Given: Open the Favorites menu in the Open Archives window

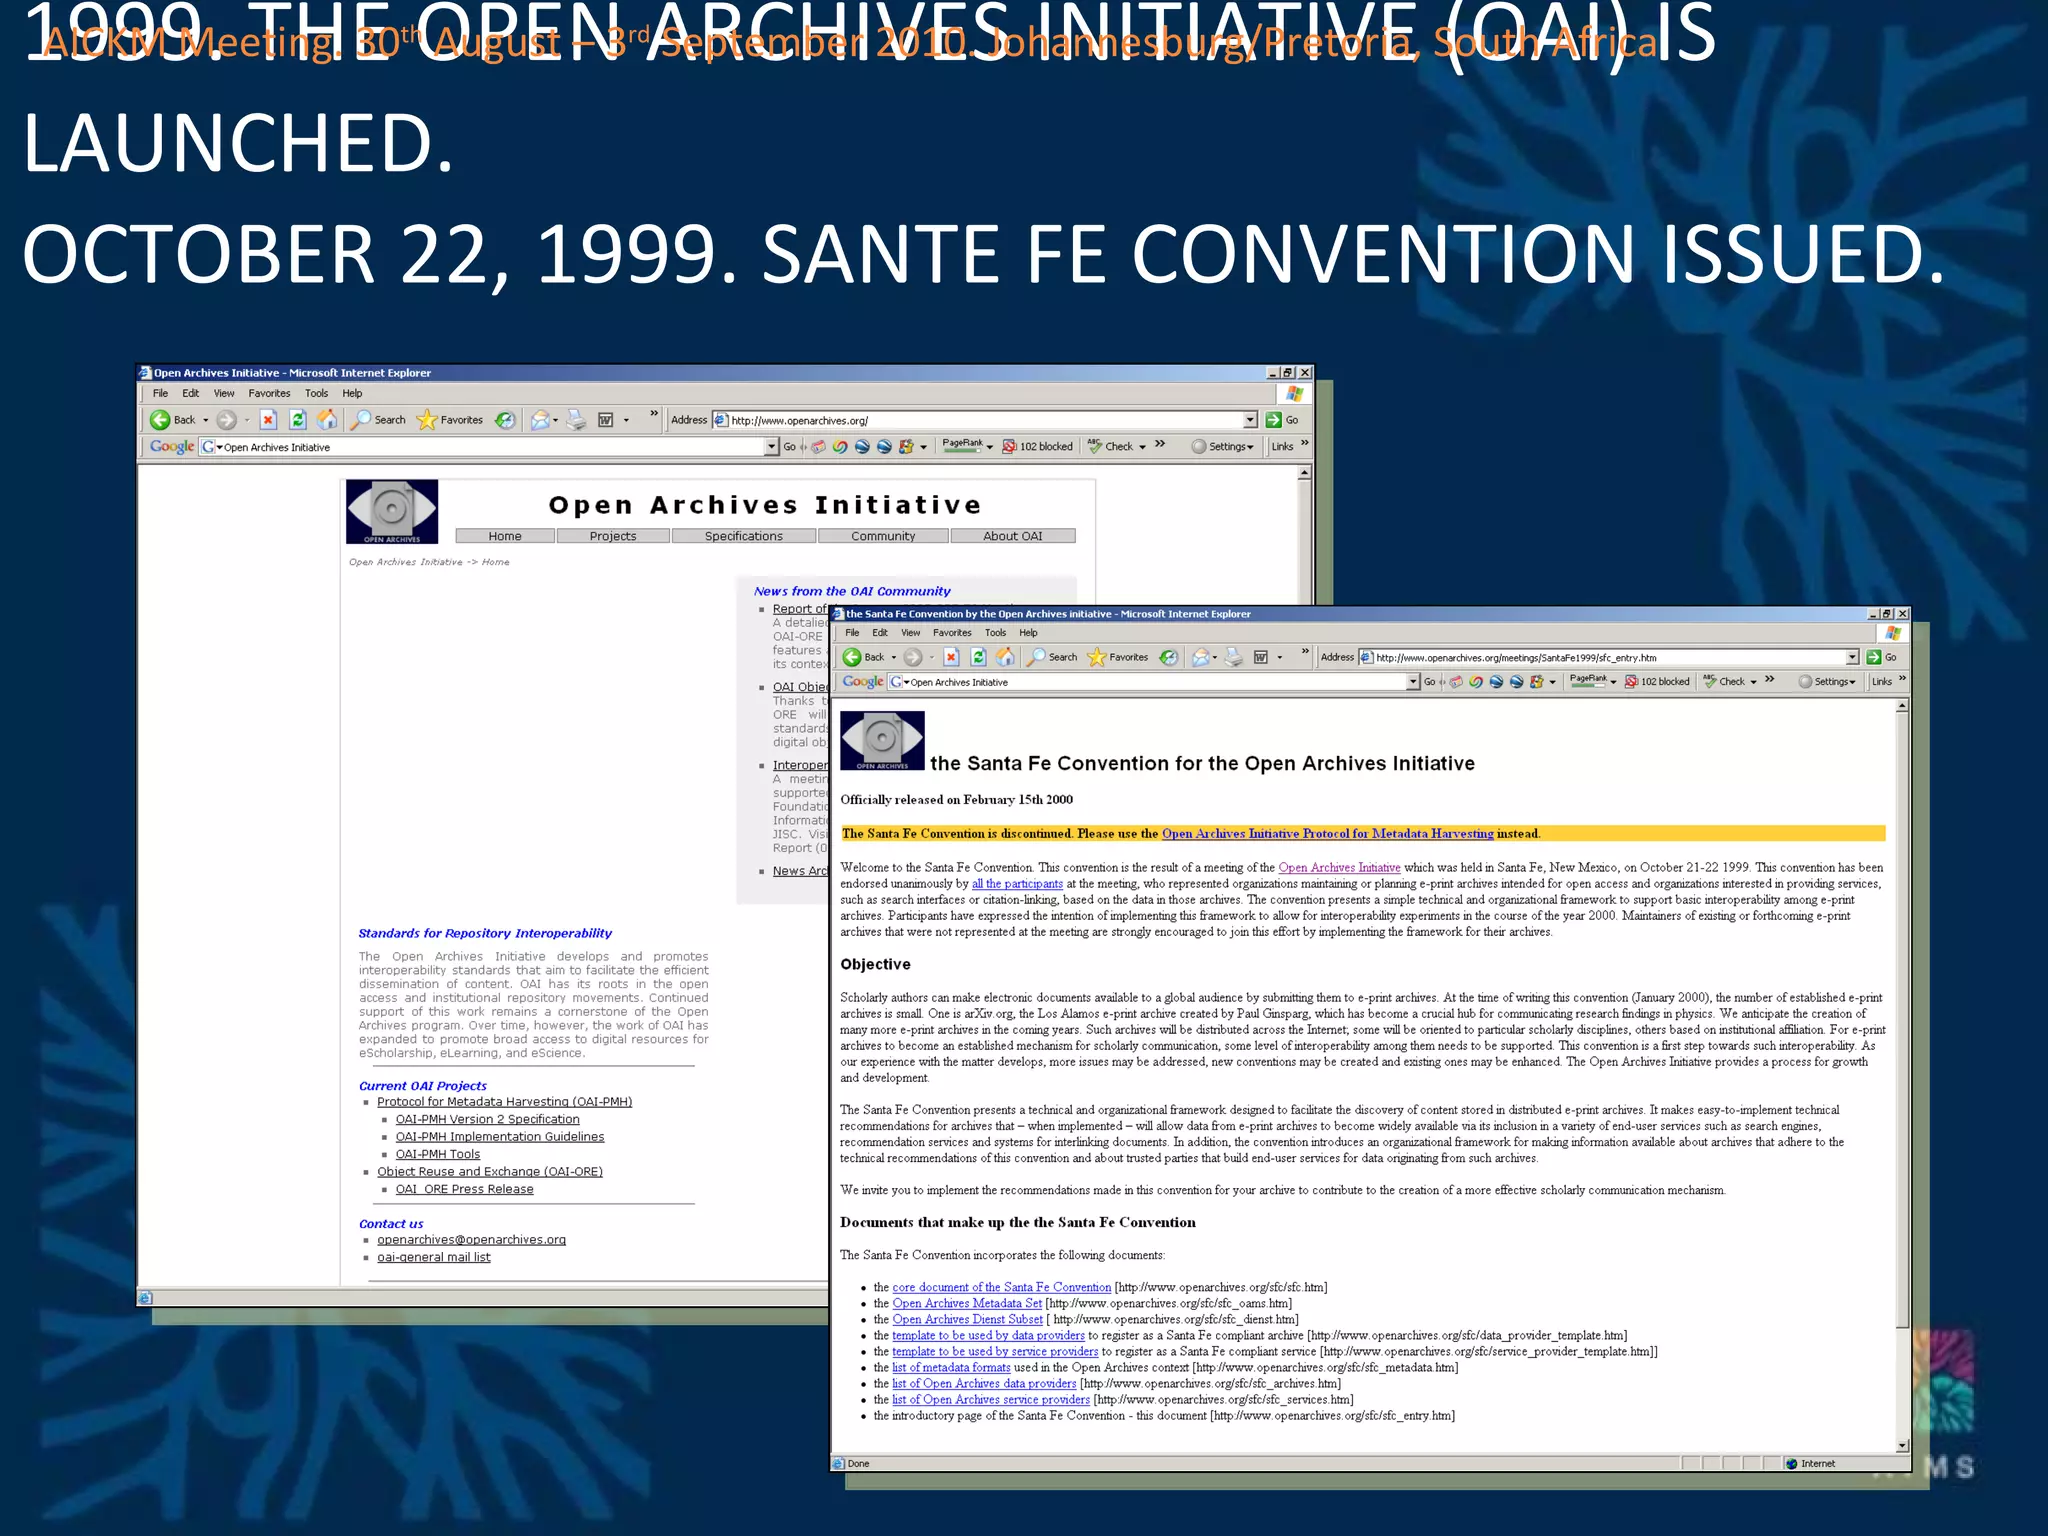Looking at the screenshot, I should (x=269, y=394).
